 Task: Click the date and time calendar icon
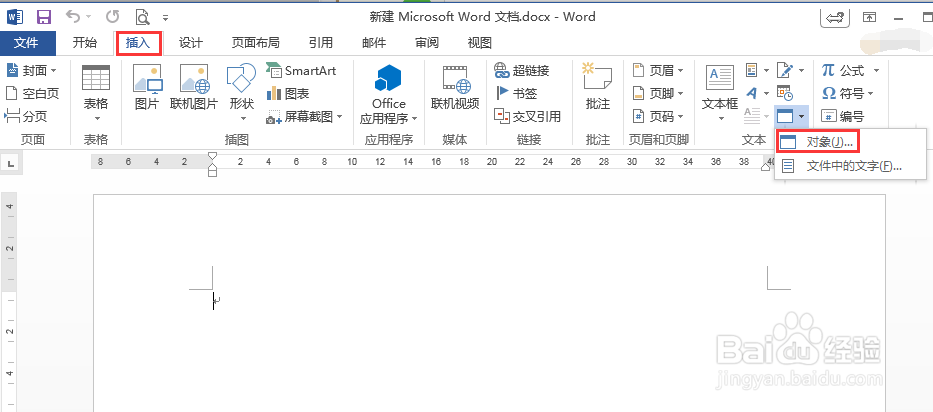[785, 93]
